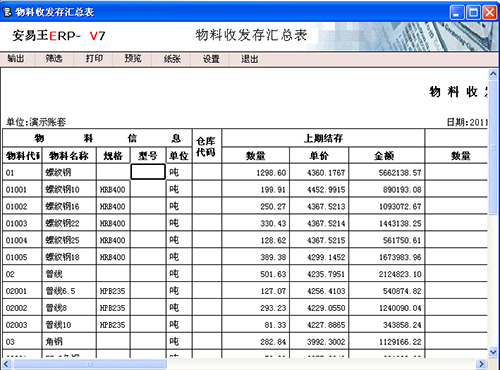Image resolution: width=500 pixels, height=370 pixels.
Task: Click the material name 螺纹钢22
Action: (x=62, y=223)
